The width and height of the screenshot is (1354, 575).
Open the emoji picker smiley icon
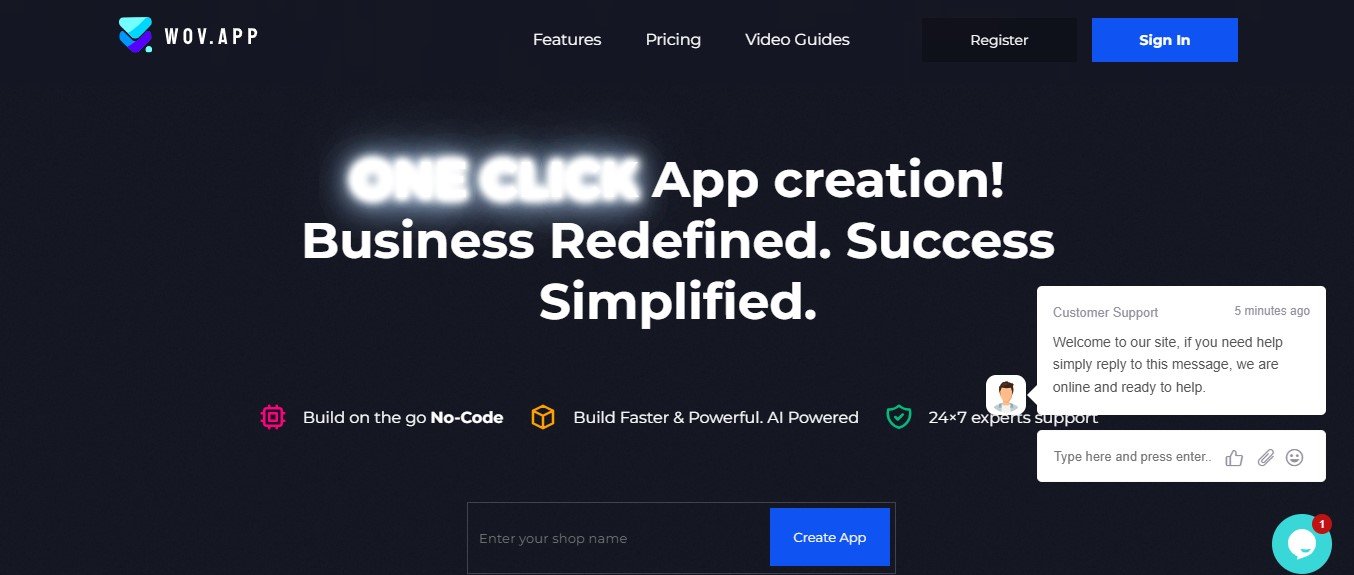pos(1294,457)
